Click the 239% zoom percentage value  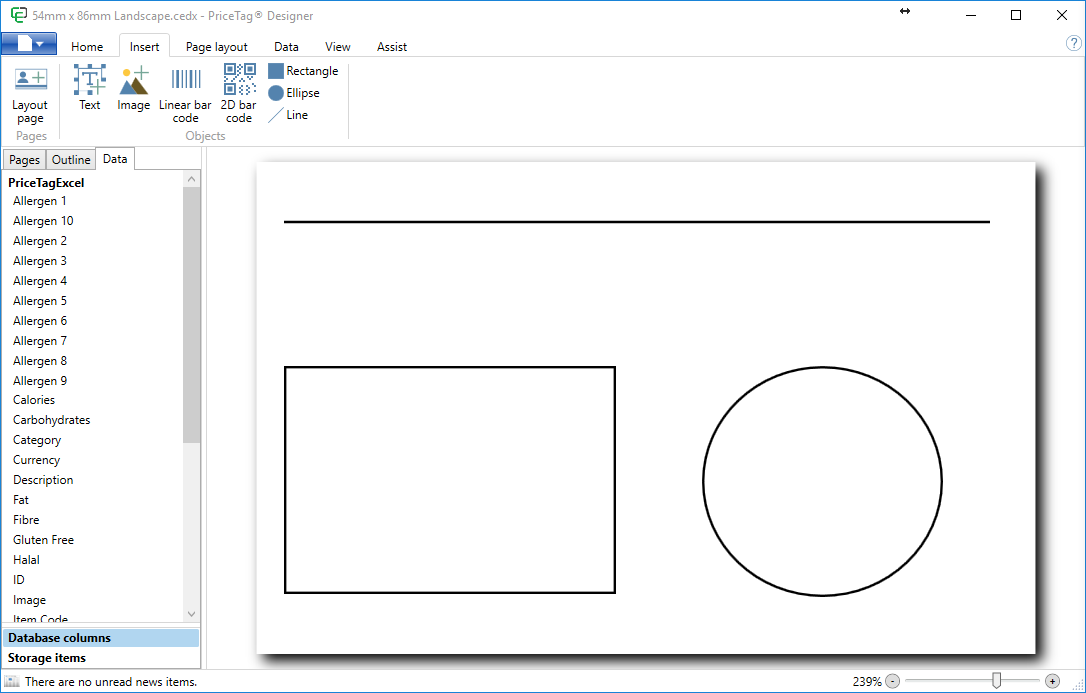[867, 681]
